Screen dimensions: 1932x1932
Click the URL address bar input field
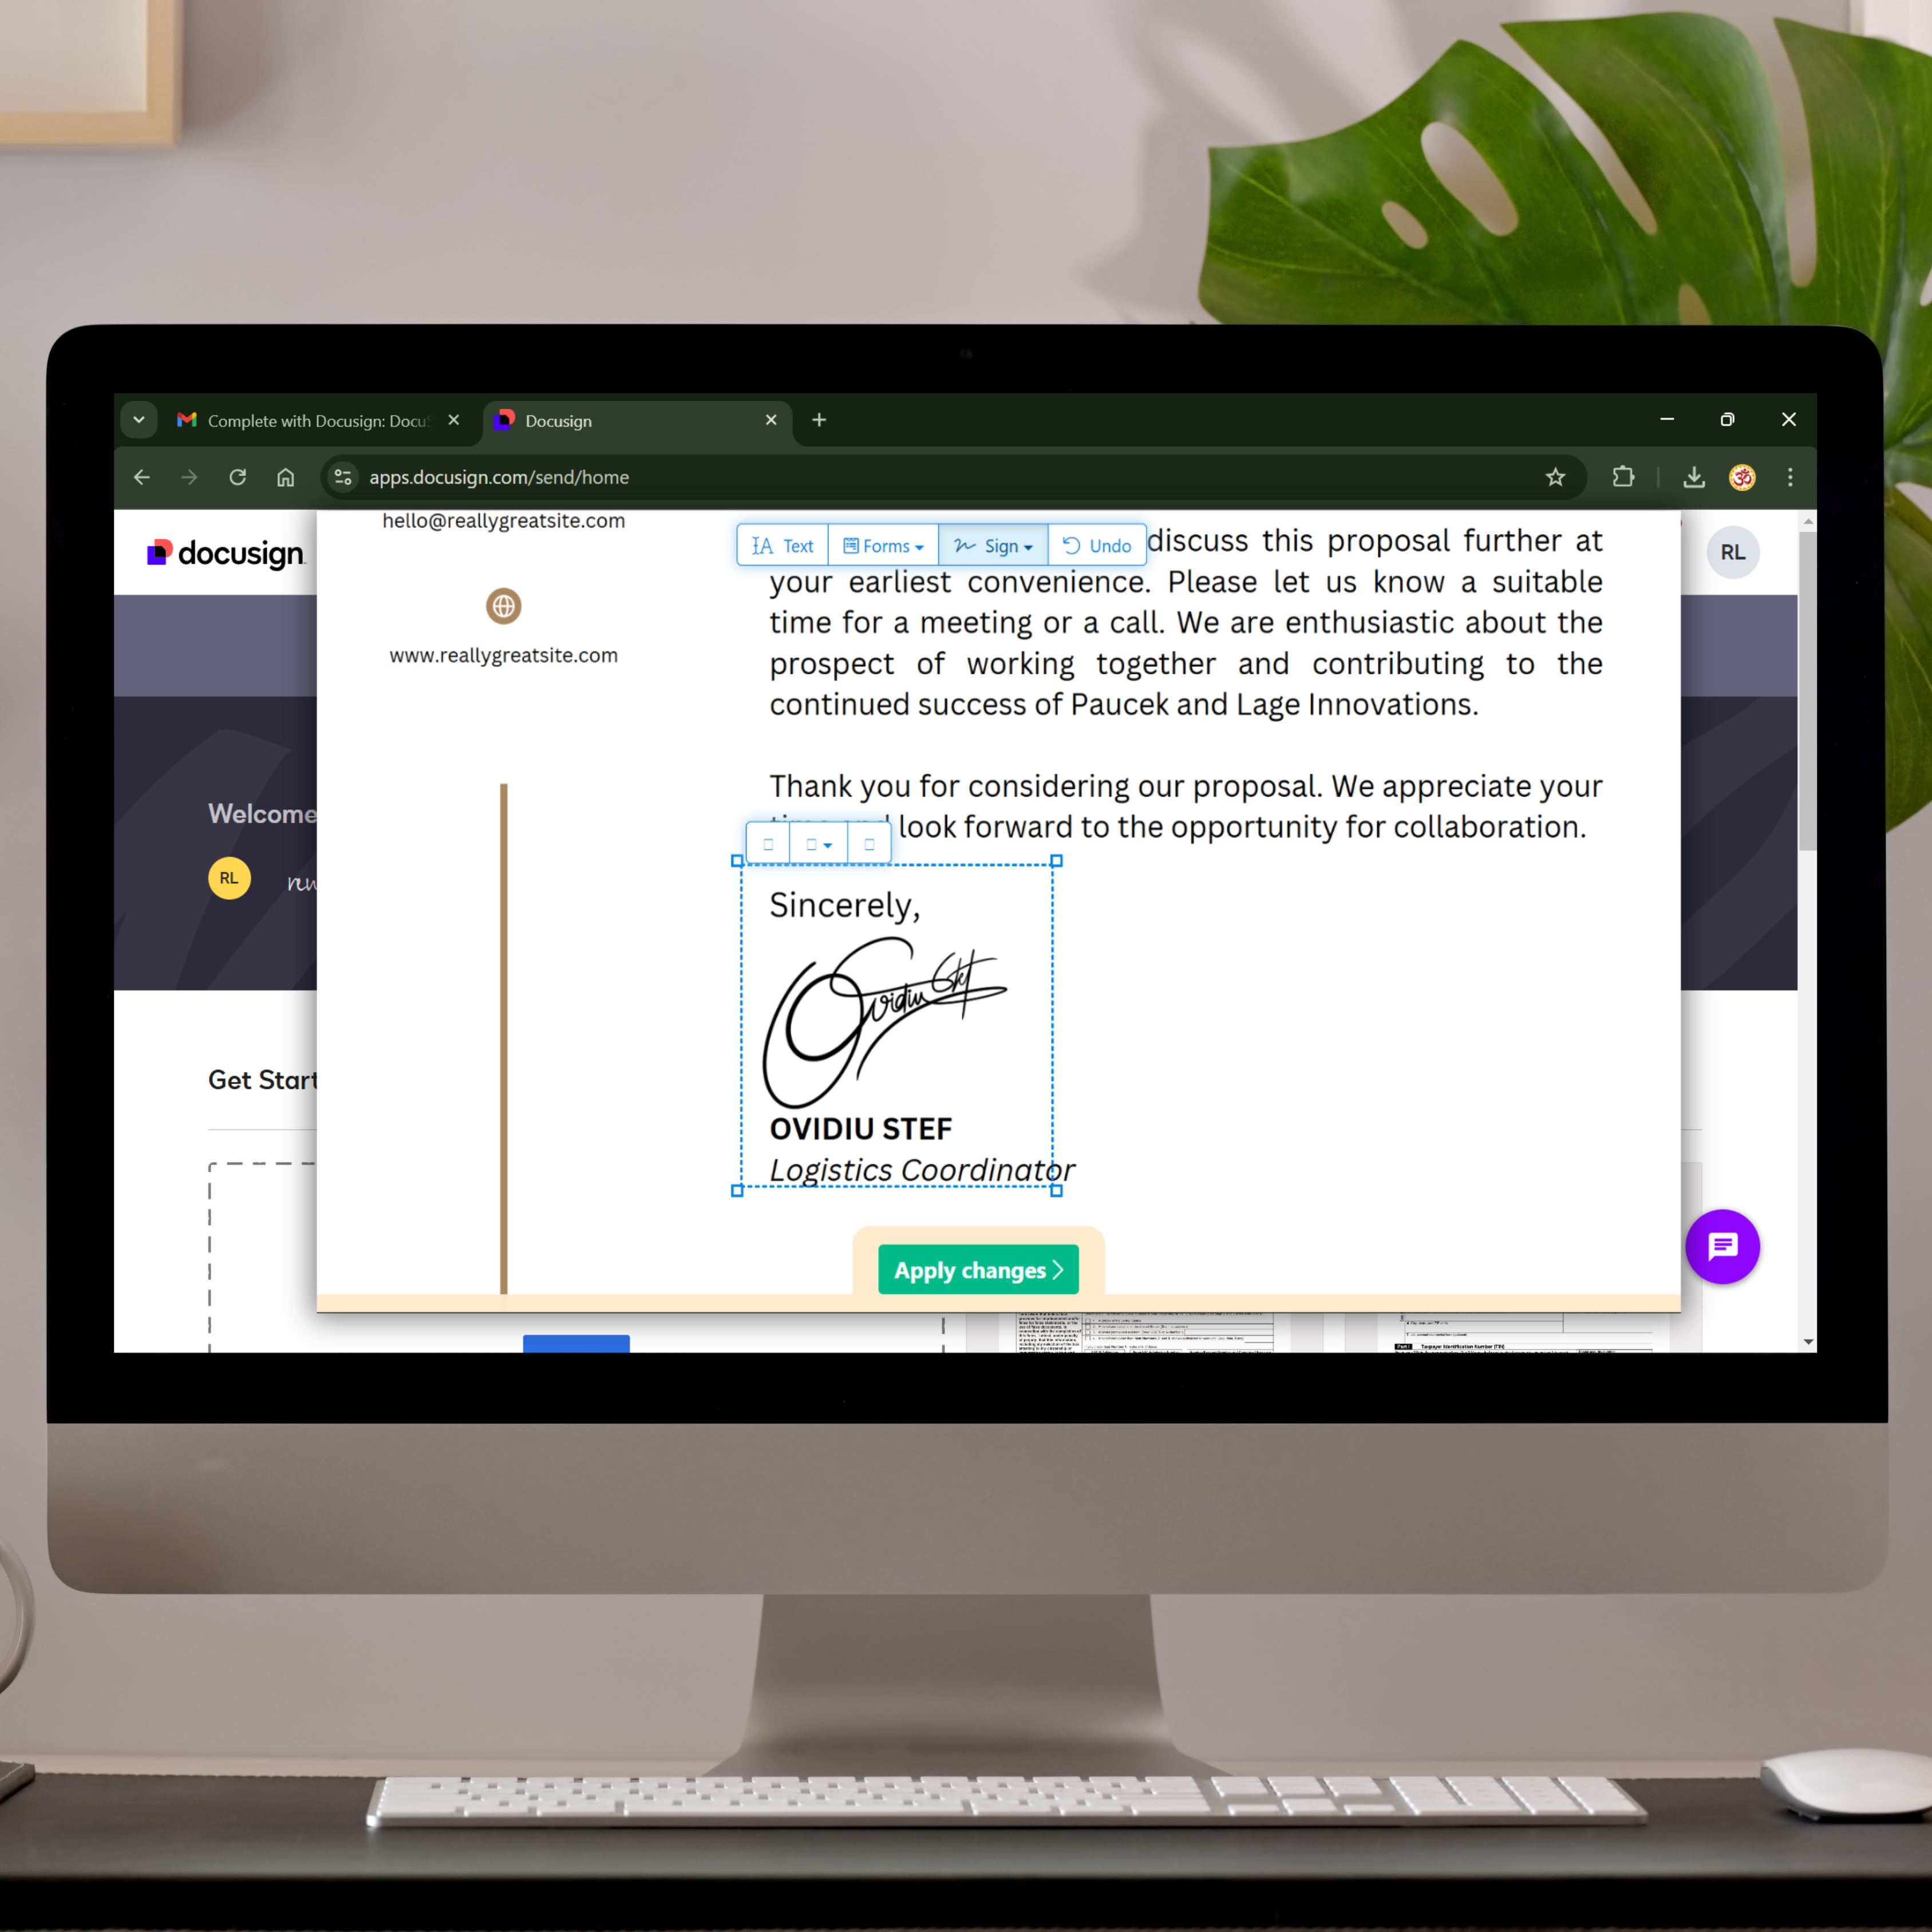click(938, 476)
